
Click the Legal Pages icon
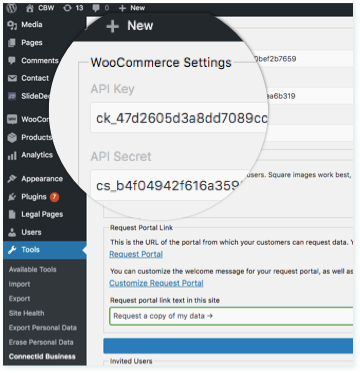click(x=12, y=215)
